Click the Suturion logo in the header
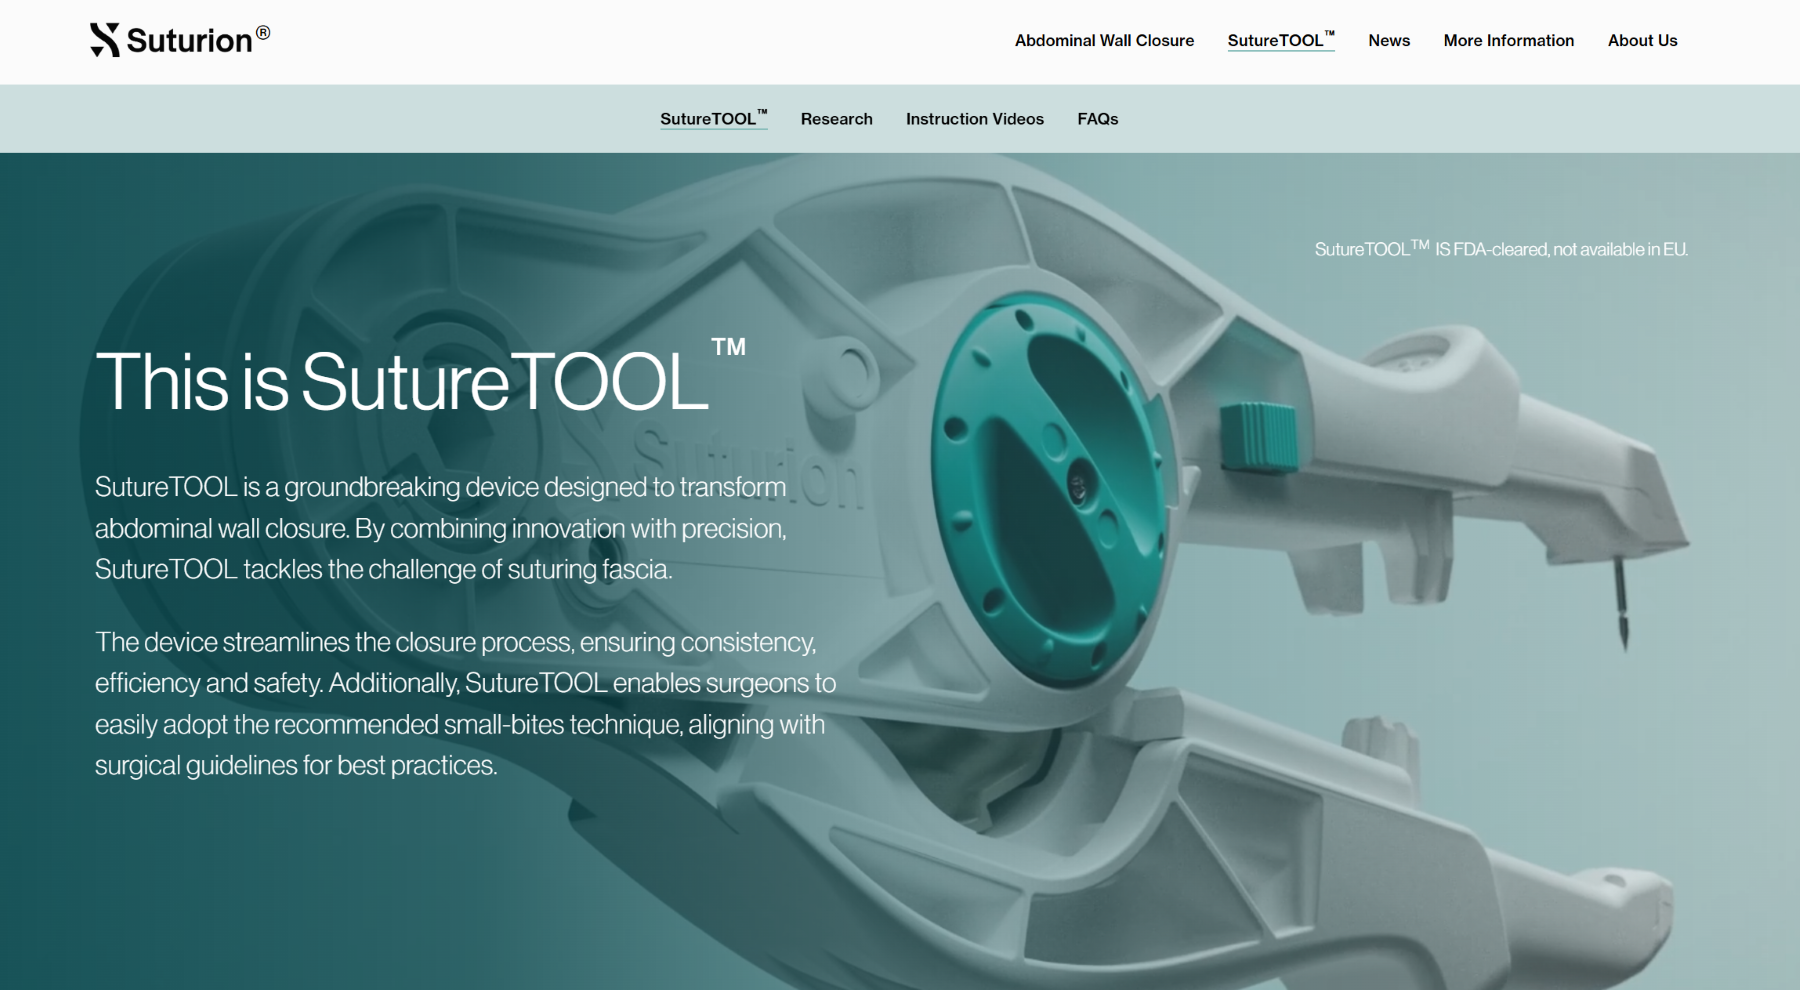The height and width of the screenshot is (990, 1800). 180,40
